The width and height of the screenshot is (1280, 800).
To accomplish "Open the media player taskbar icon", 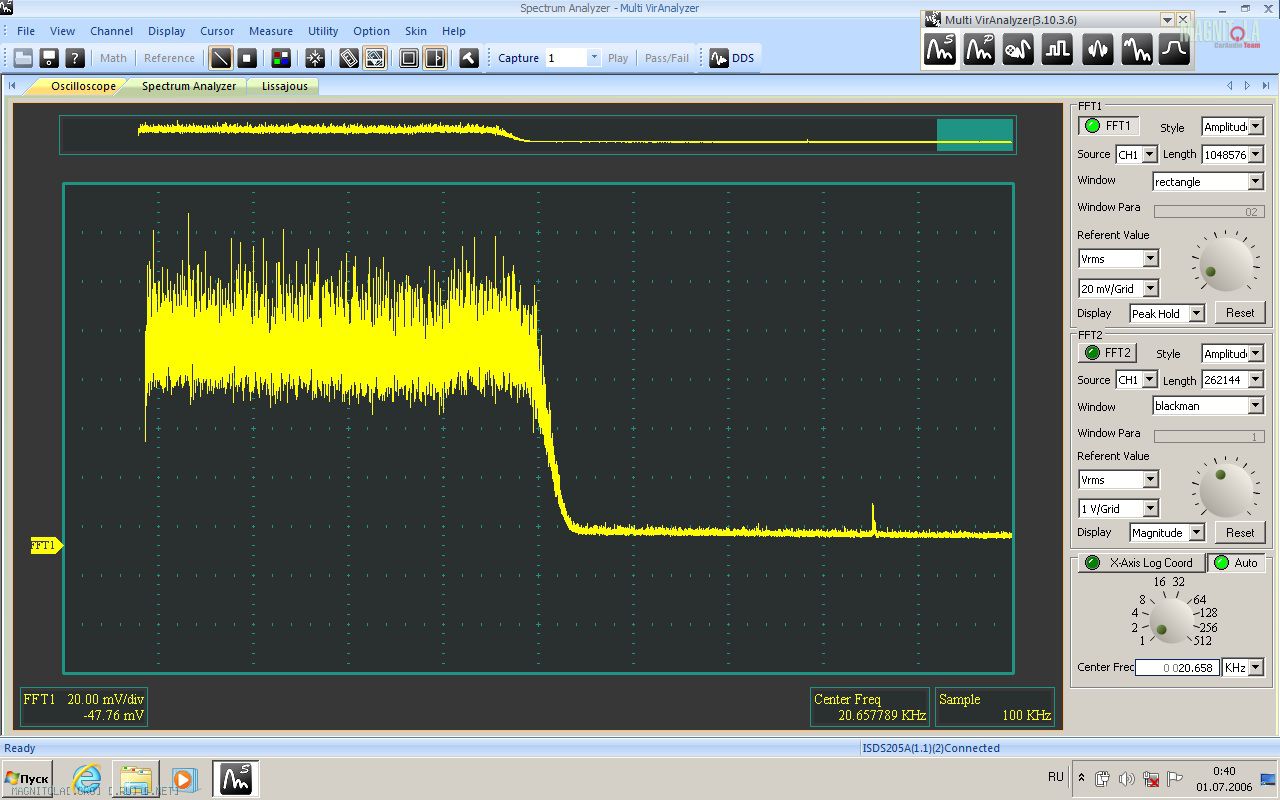I will point(183,778).
